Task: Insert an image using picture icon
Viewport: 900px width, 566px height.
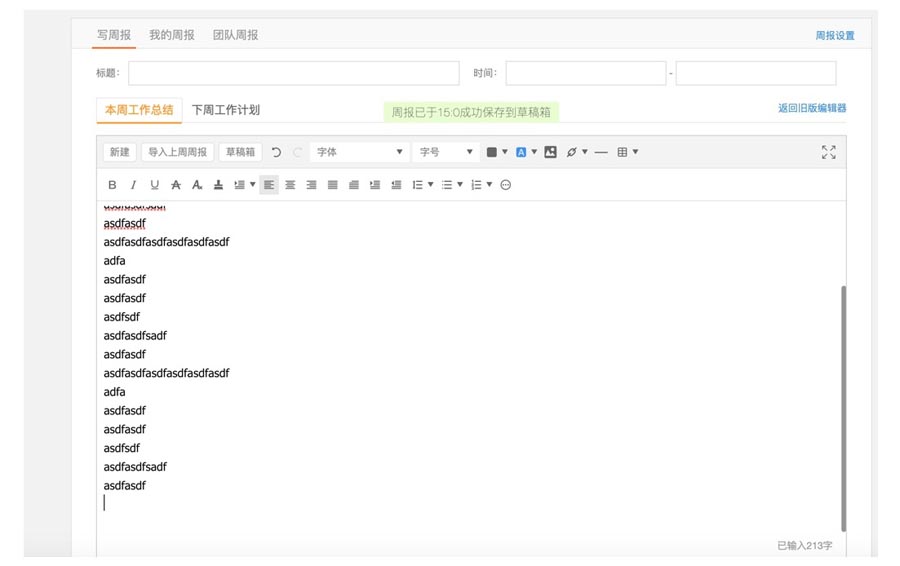Action: tap(550, 152)
